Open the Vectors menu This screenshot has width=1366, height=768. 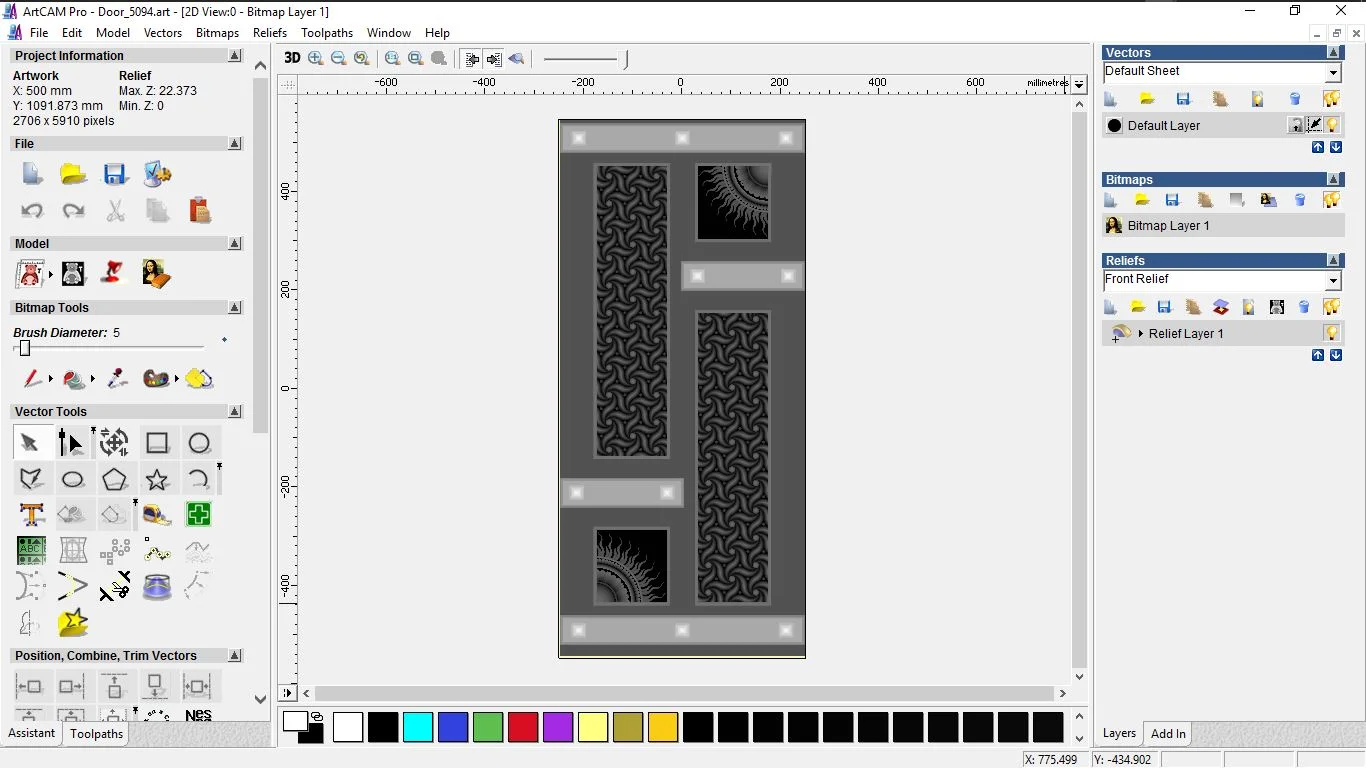click(x=163, y=32)
